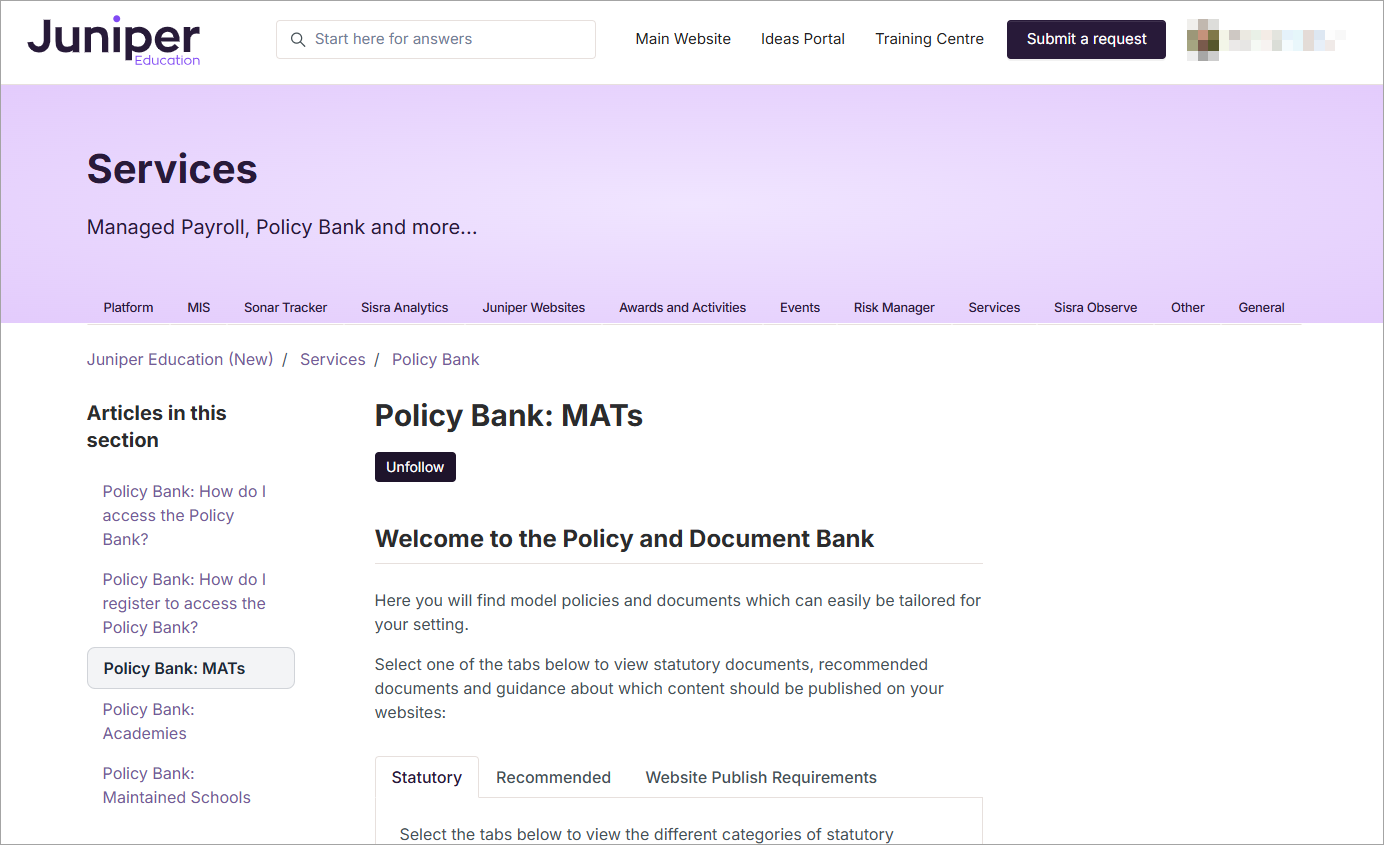Select Sonar Tracker in the category bar

286,307
